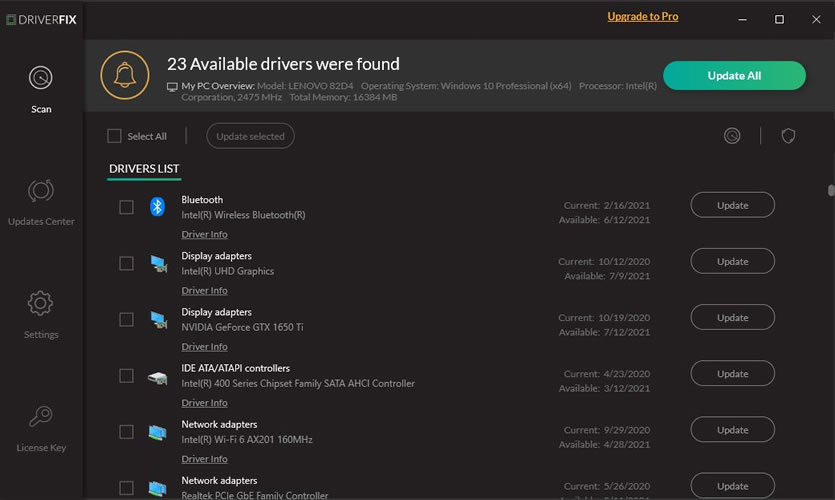The image size is (835, 500).
Task: Click the Upgrade to Pro link
Action: point(642,17)
